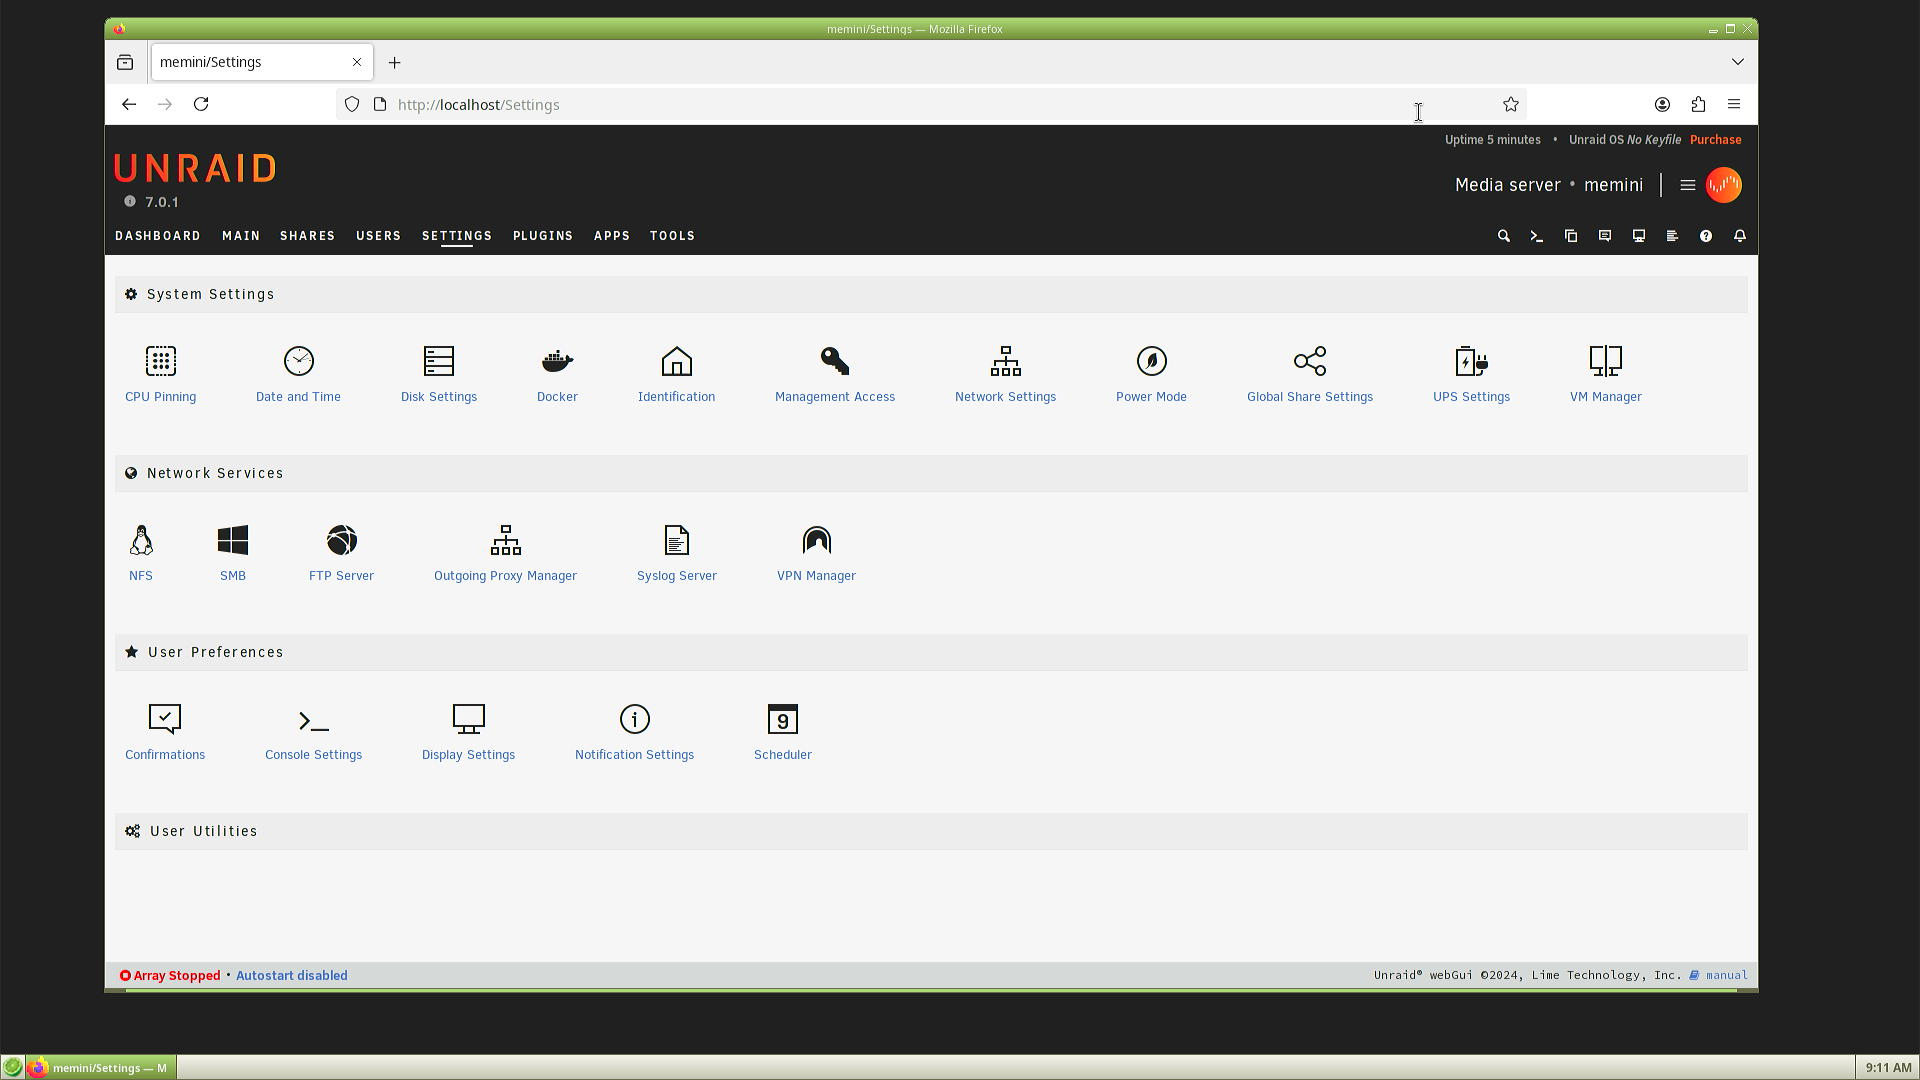Image resolution: width=1920 pixels, height=1080 pixels.
Task: Open the VPN Manager tunnel icon
Action: [816, 540]
